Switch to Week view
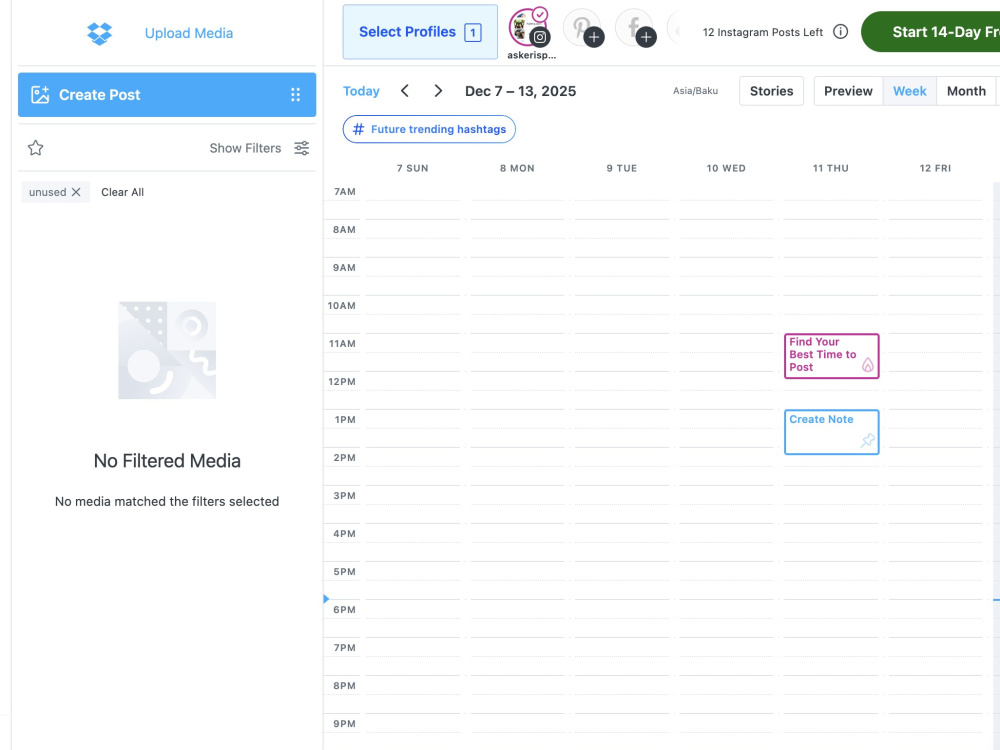This screenshot has width=1000, height=750. coord(909,91)
